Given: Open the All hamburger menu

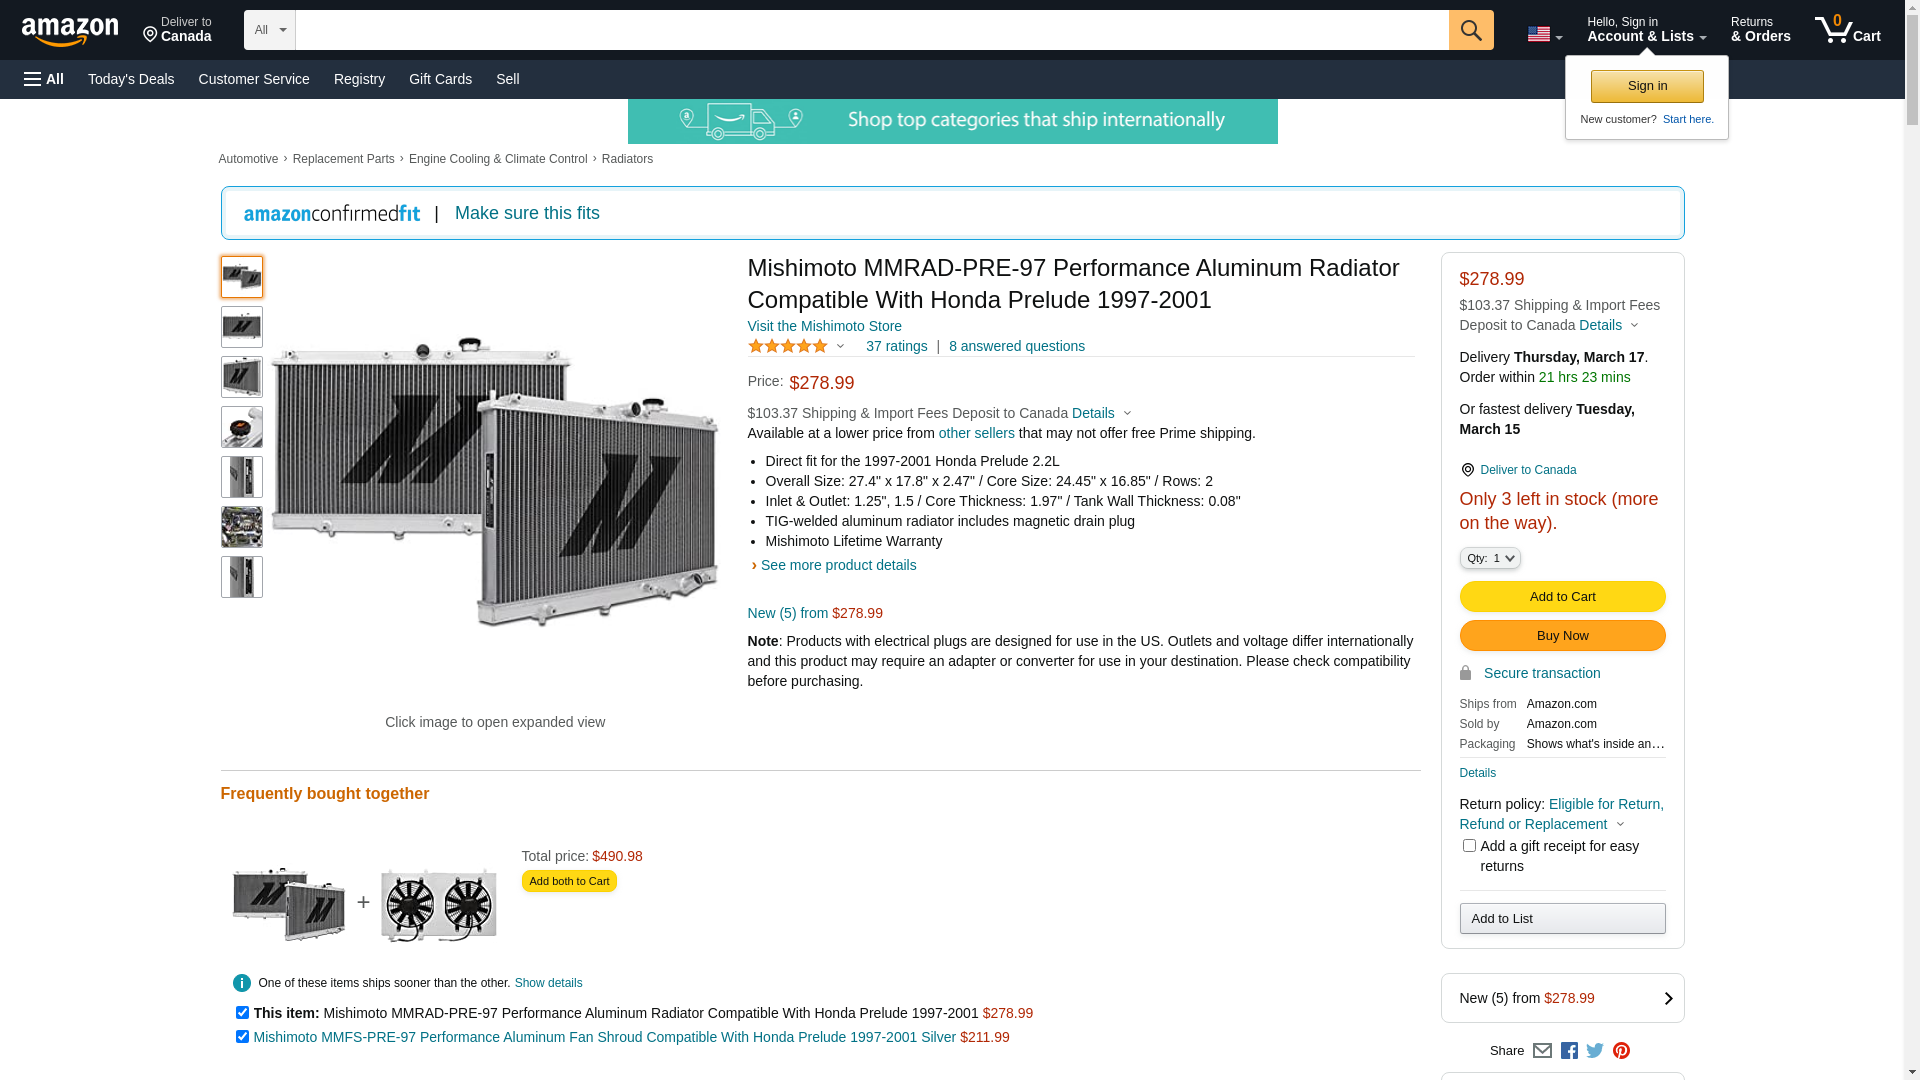Looking at the screenshot, I should 44,79.
